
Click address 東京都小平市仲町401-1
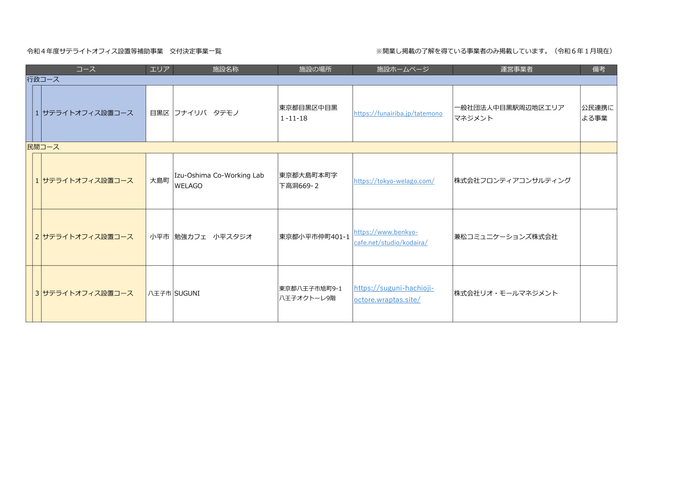(314, 237)
